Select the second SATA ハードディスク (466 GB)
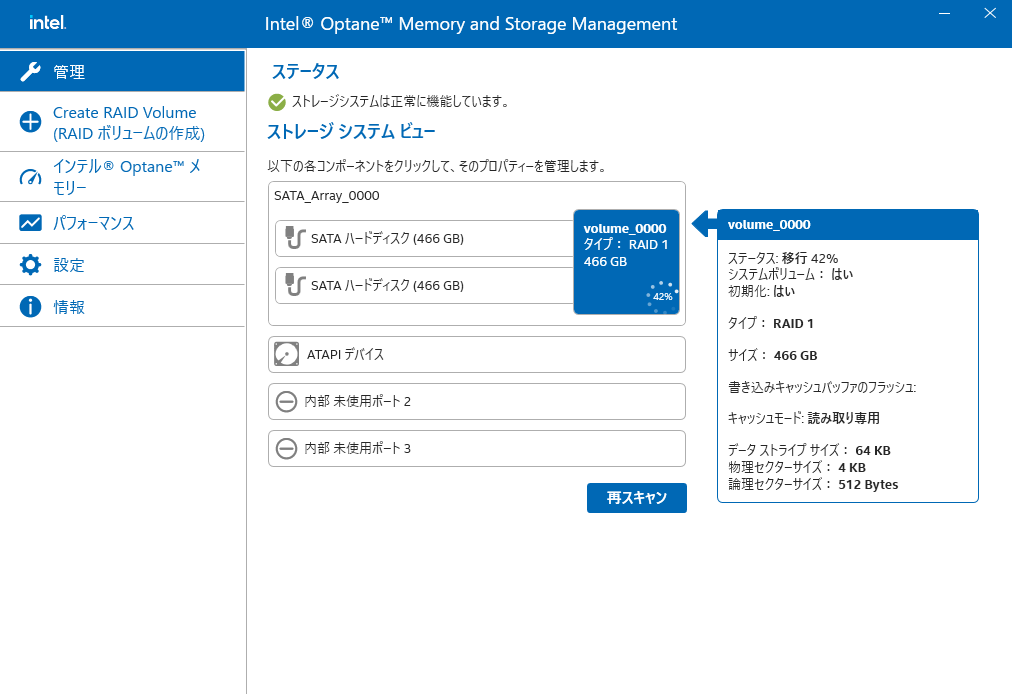The width and height of the screenshot is (1012, 694). coord(424,285)
